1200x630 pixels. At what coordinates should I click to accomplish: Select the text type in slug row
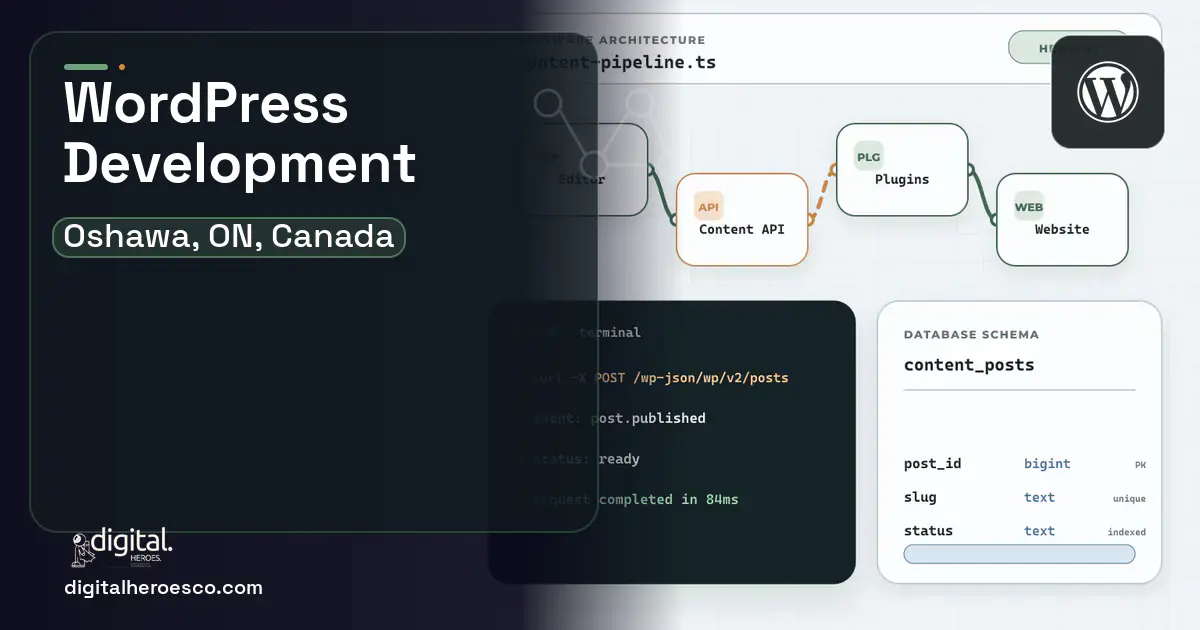click(x=1039, y=497)
